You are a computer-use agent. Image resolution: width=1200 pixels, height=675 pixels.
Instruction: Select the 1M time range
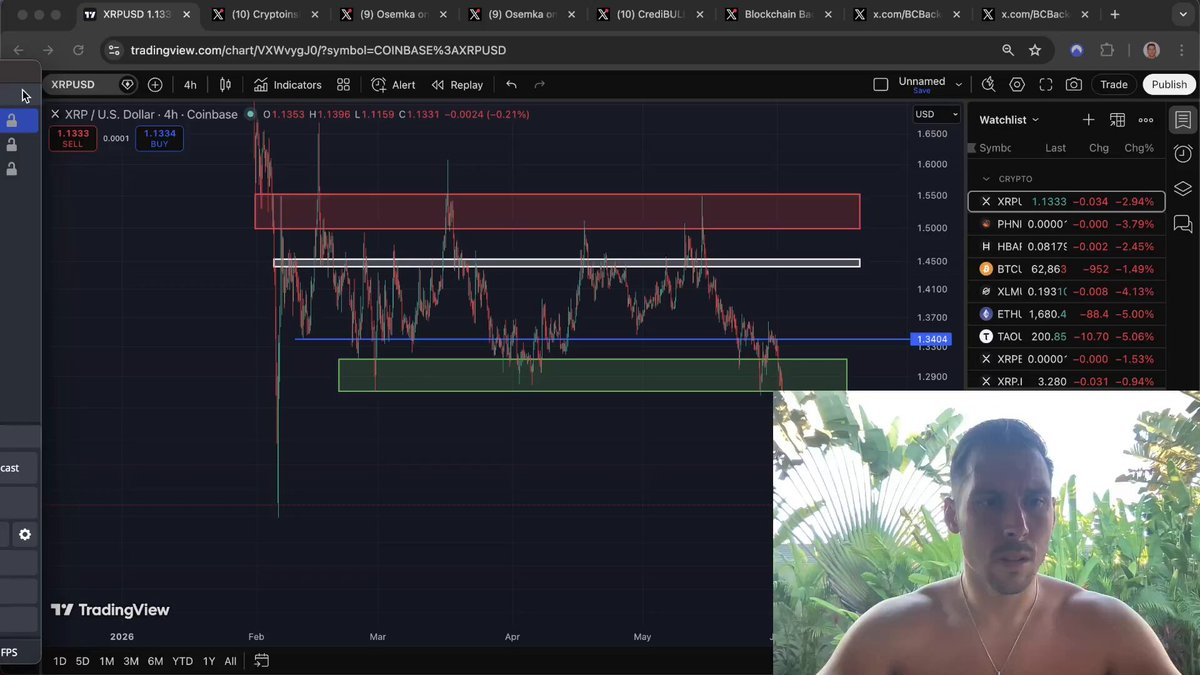(106, 661)
